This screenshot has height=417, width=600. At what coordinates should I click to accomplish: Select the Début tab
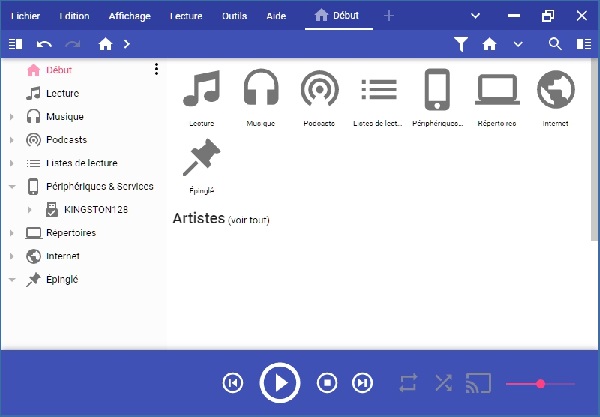pos(338,16)
